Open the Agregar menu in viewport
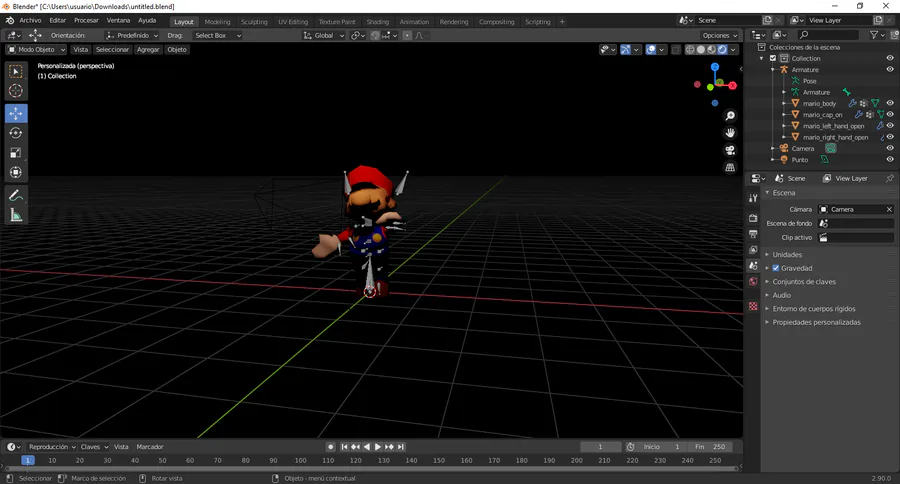This screenshot has height=484, width=900. 148,49
